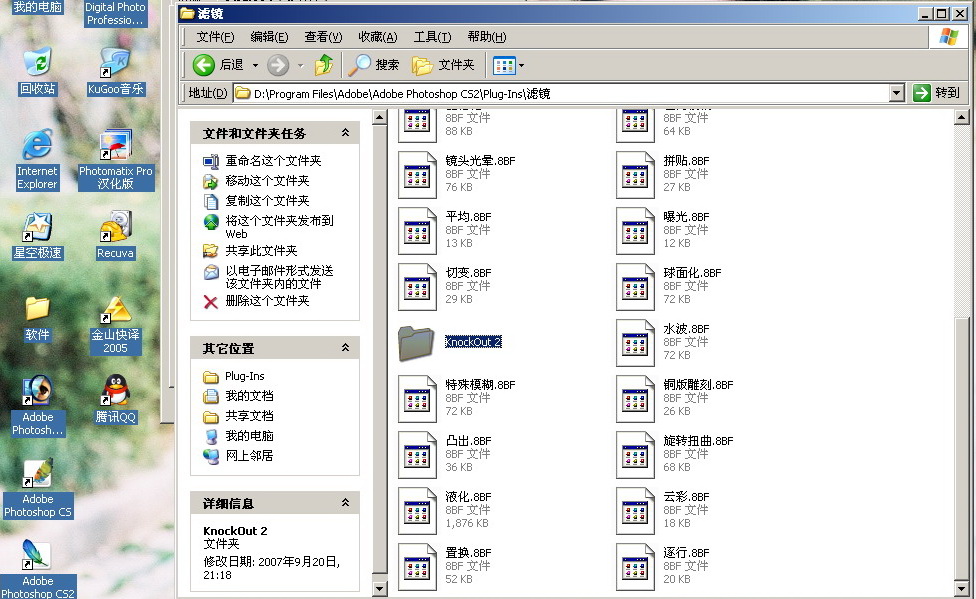This screenshot has width=976, height=599.
Task: Open the Search (搜索) toolbar button
Action: (374, 65)
